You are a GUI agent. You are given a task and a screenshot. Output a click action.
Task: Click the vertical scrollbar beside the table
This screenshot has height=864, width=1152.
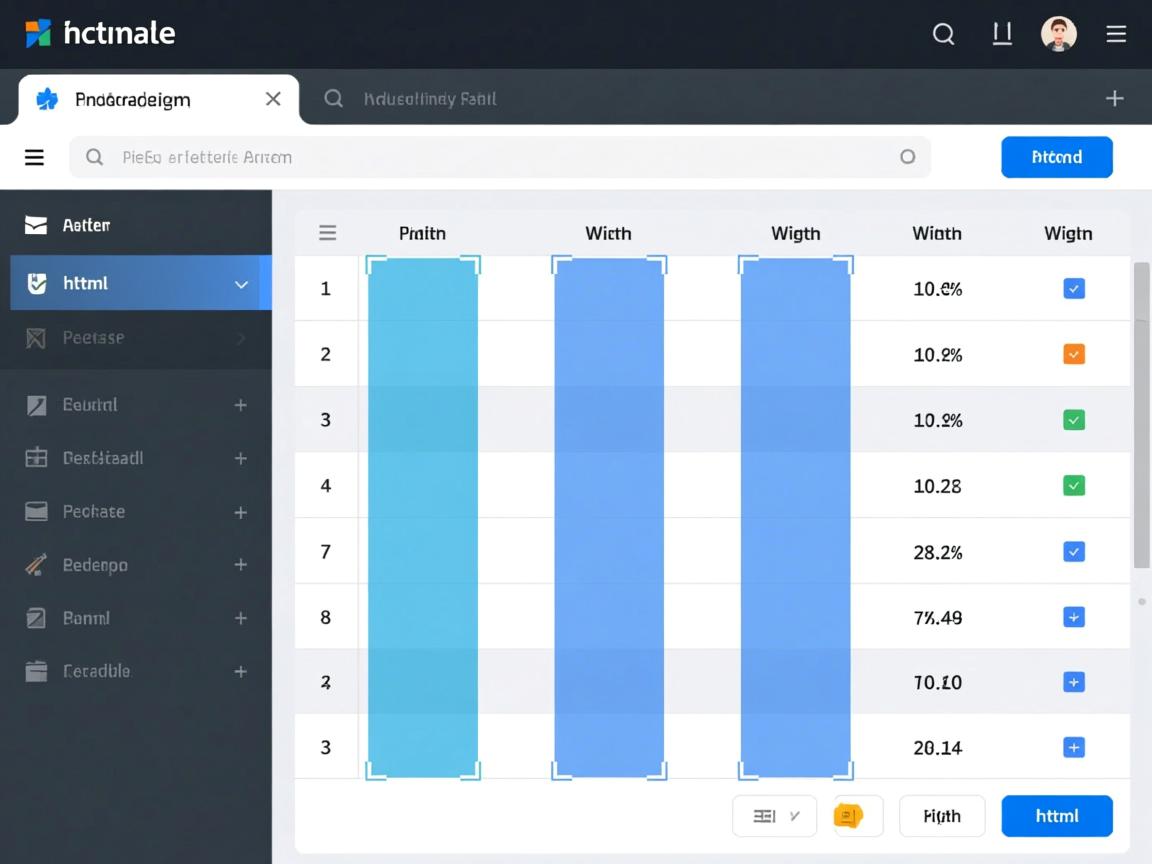[1140, 415]
